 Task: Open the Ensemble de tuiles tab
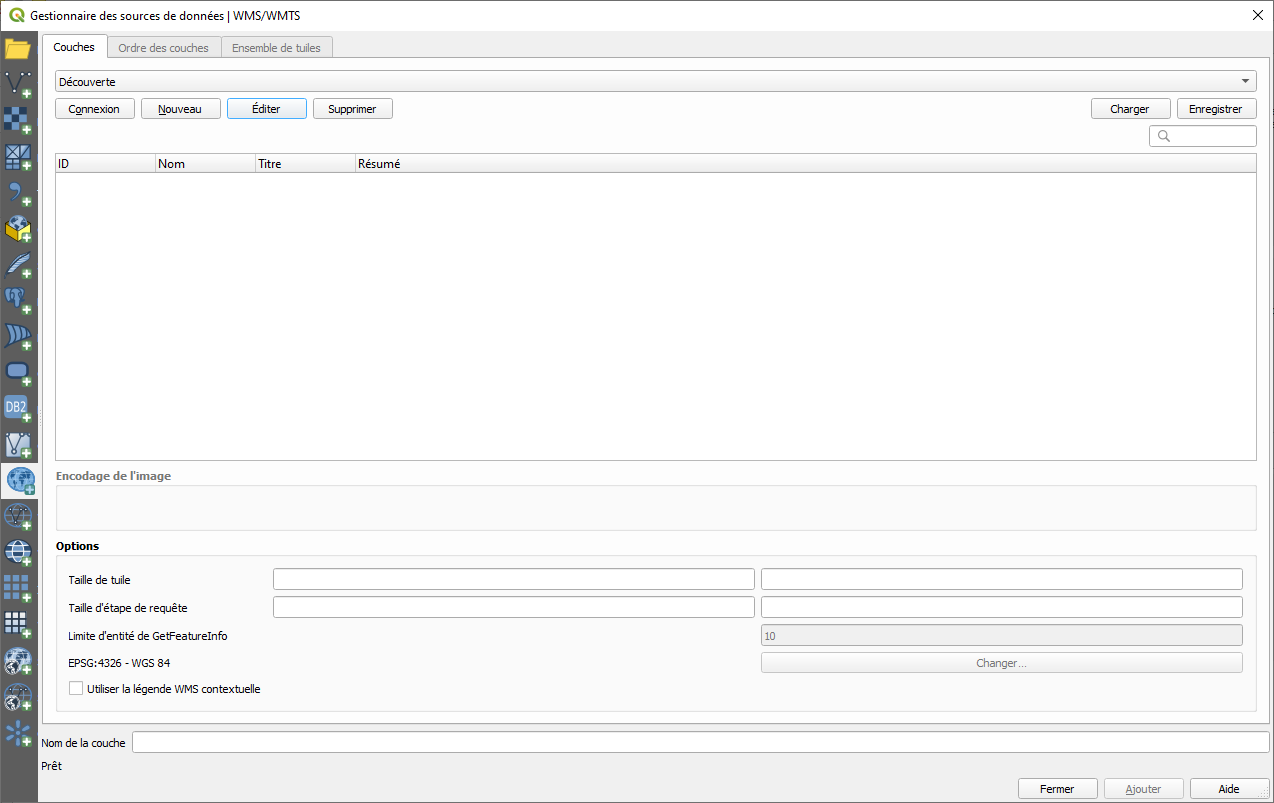277,46
